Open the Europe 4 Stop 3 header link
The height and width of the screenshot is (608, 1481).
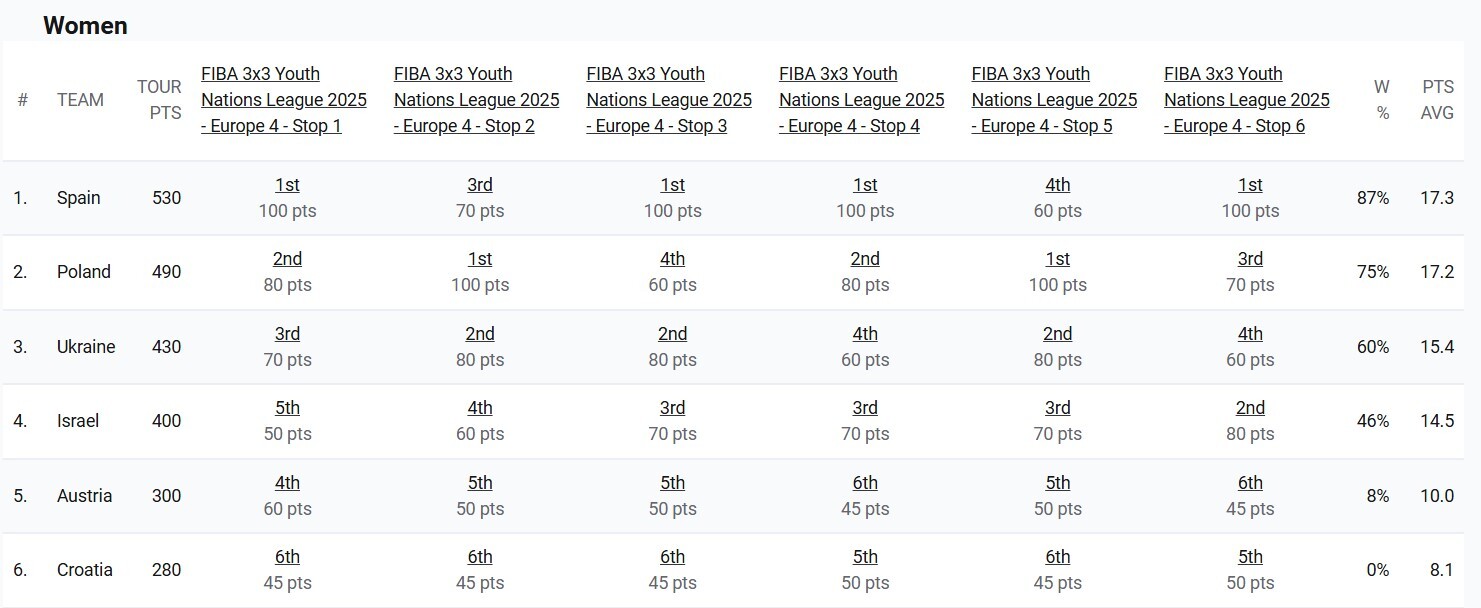[669, 100]
